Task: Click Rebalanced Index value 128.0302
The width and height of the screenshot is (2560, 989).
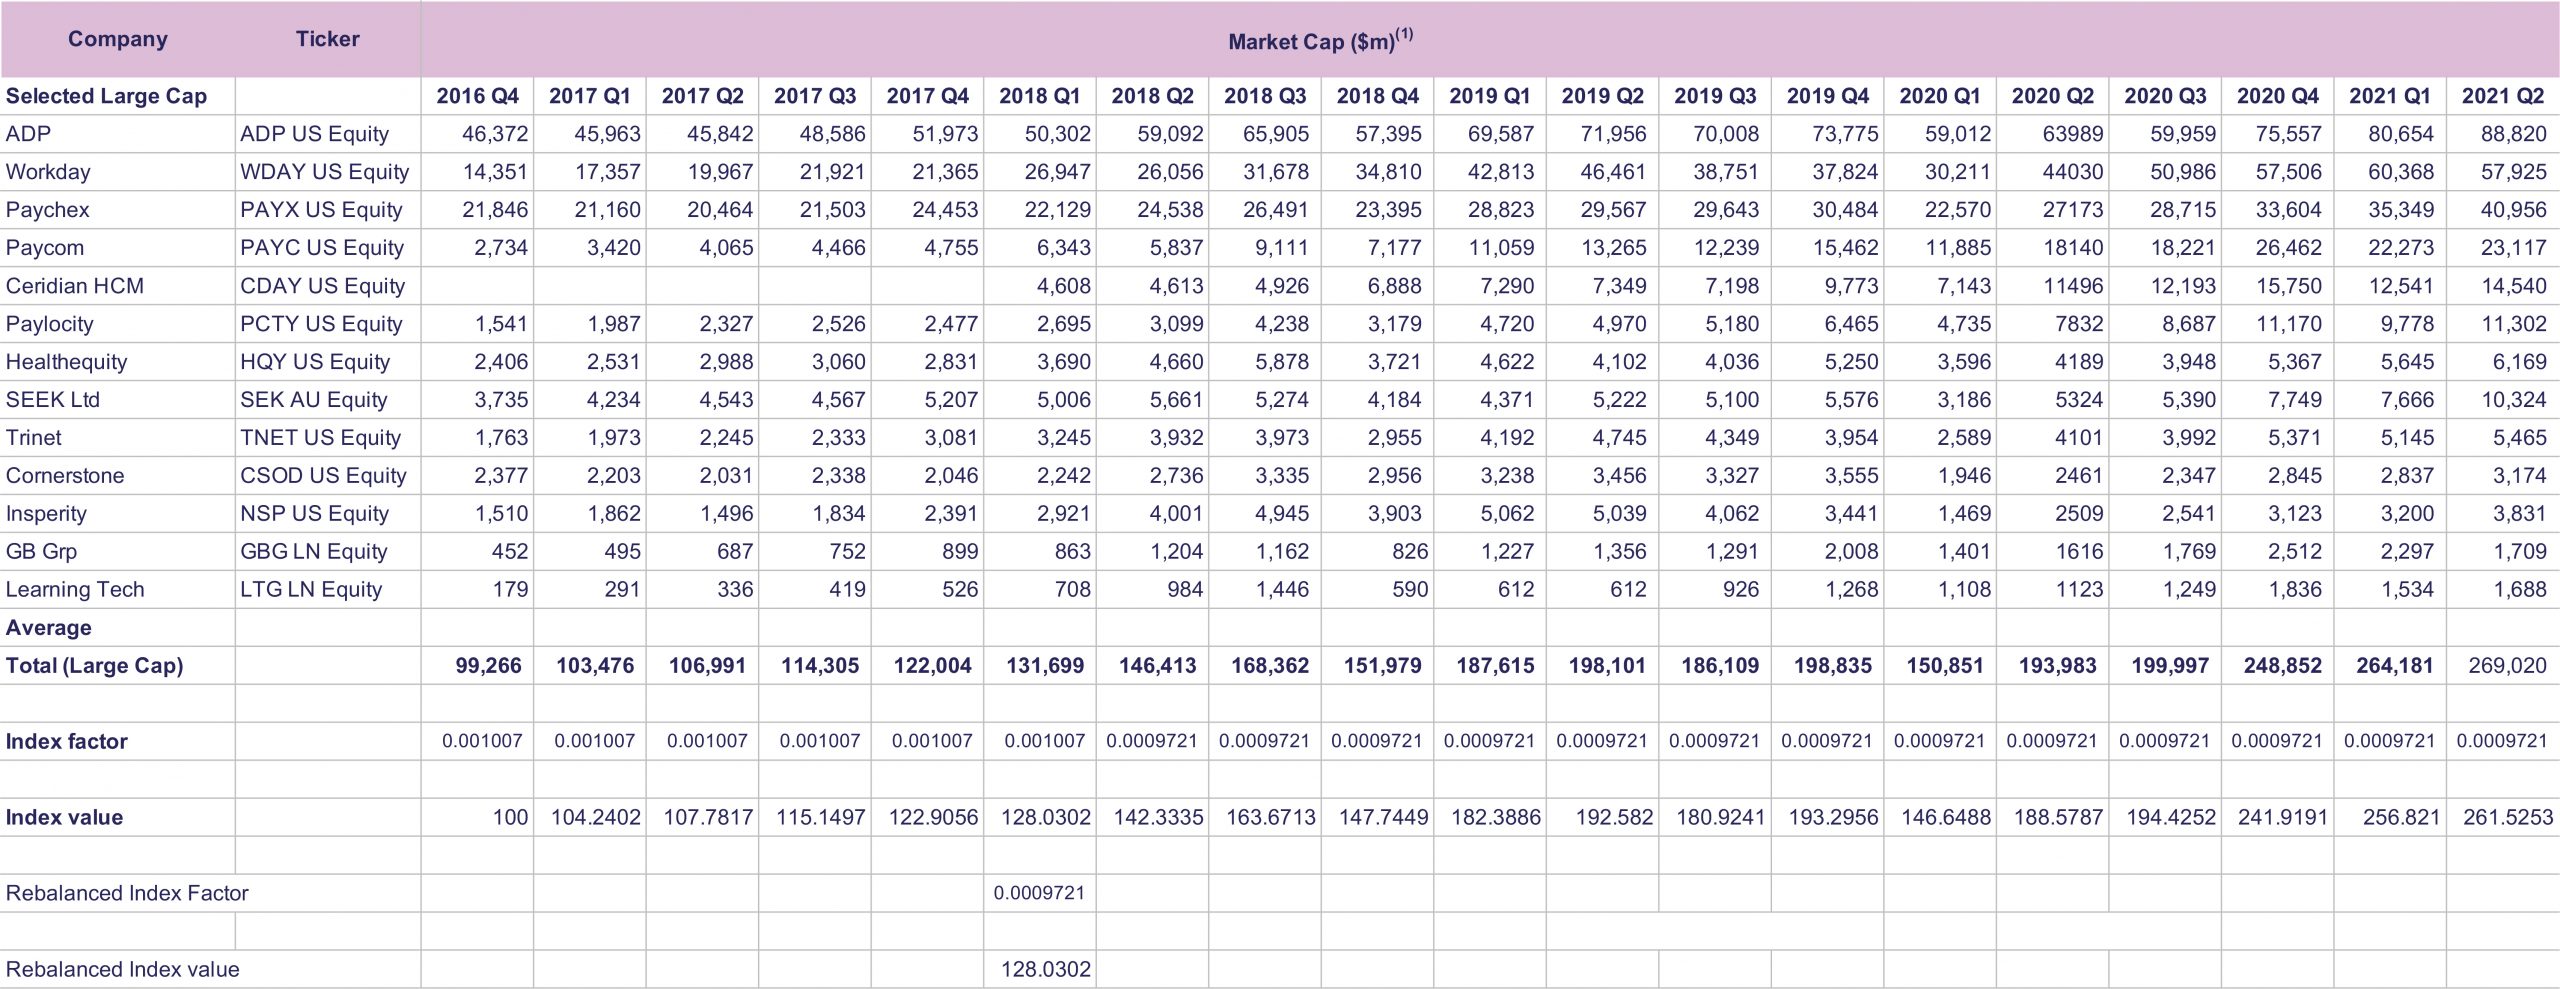Action: pos(1045,970)
